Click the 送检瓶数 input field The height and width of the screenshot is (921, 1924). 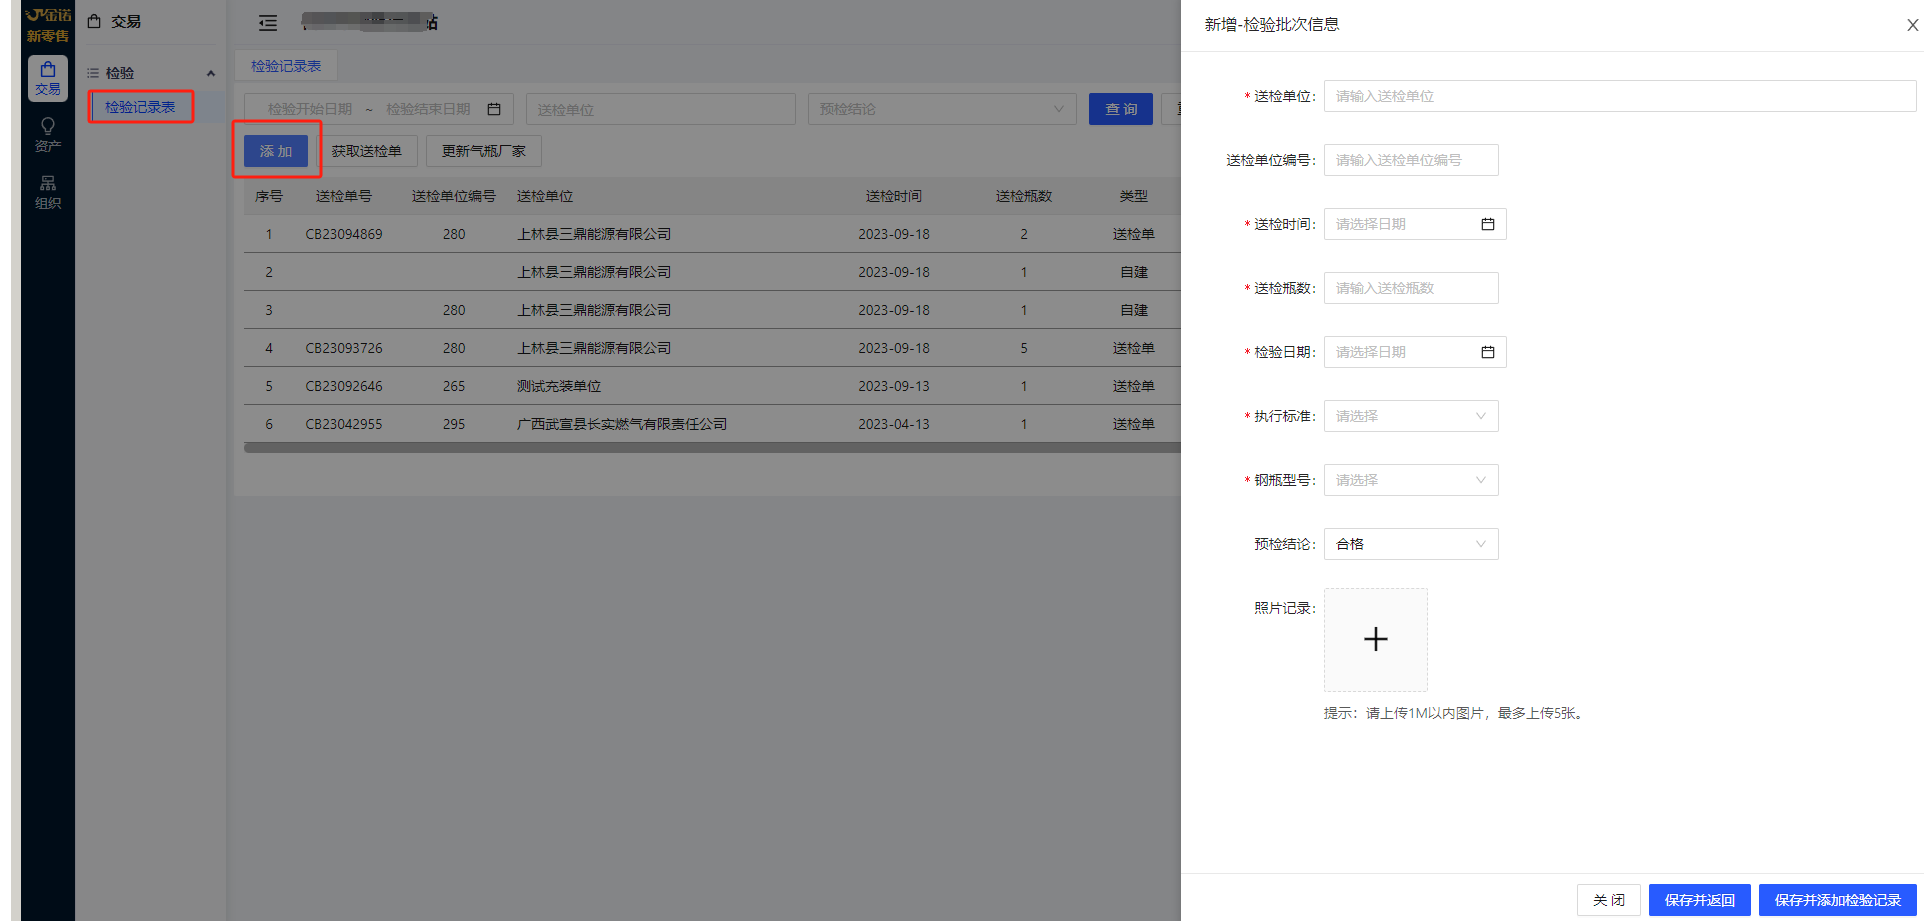1411,288
